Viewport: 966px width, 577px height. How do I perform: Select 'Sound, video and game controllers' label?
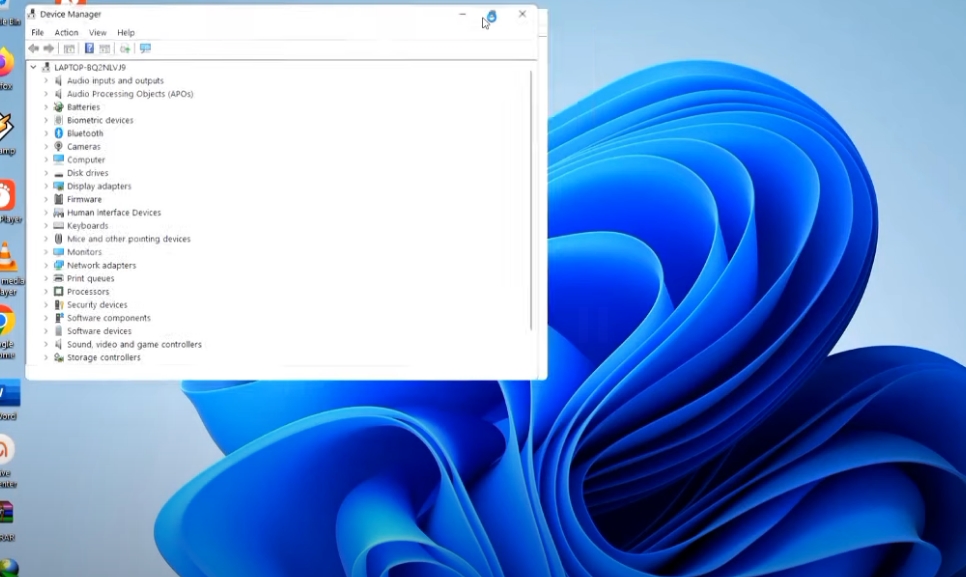coord(134,344)
